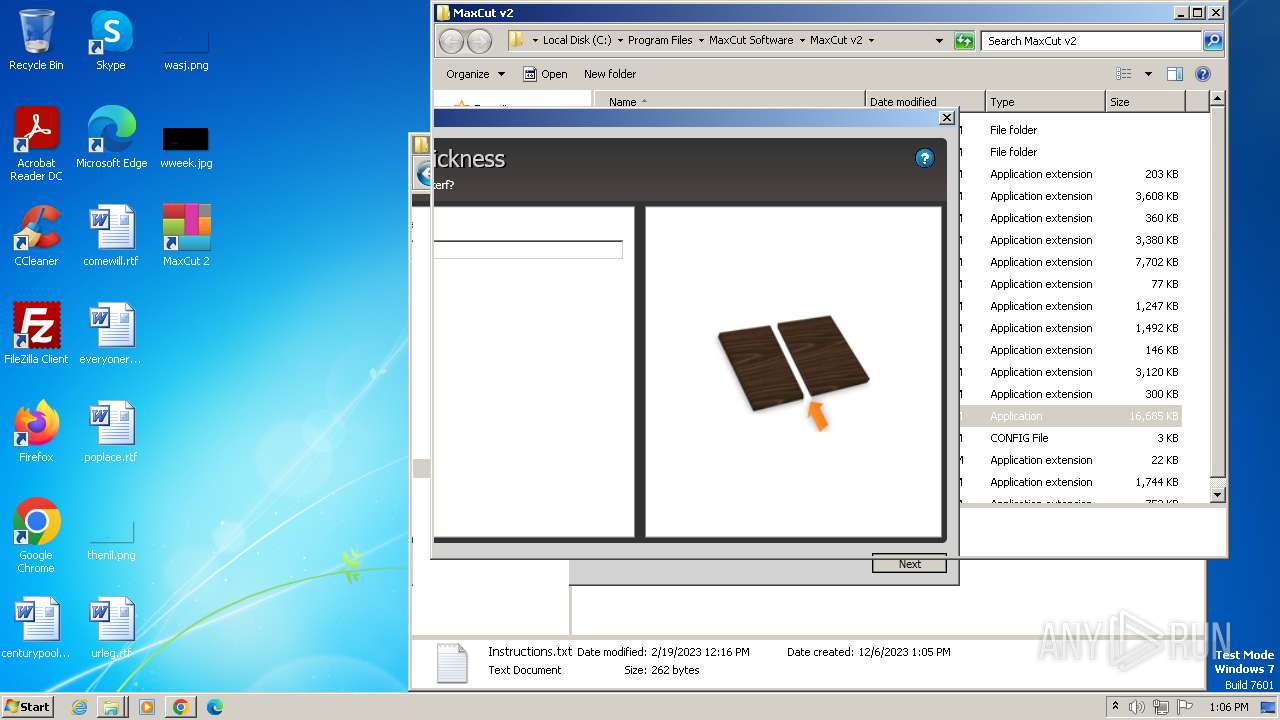Select the 7,702 KB Application extension row
Image resolution: width=1280 pixels, height=720 pixels.
1070,262
